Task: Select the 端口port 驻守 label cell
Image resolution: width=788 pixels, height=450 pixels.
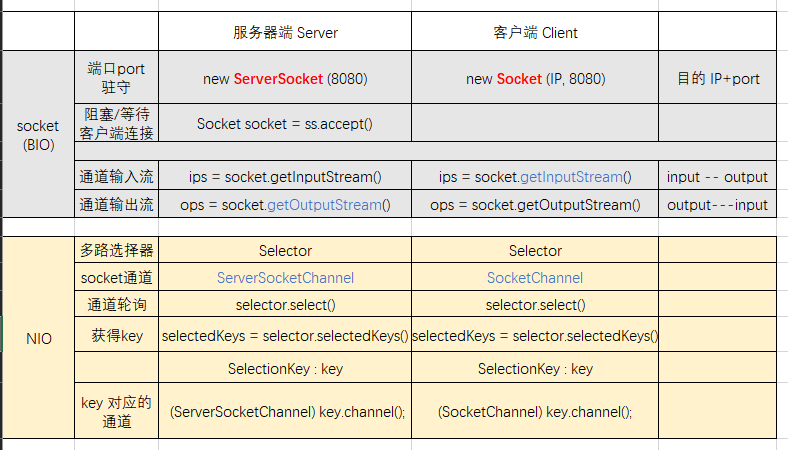Action: coord(116,78)
